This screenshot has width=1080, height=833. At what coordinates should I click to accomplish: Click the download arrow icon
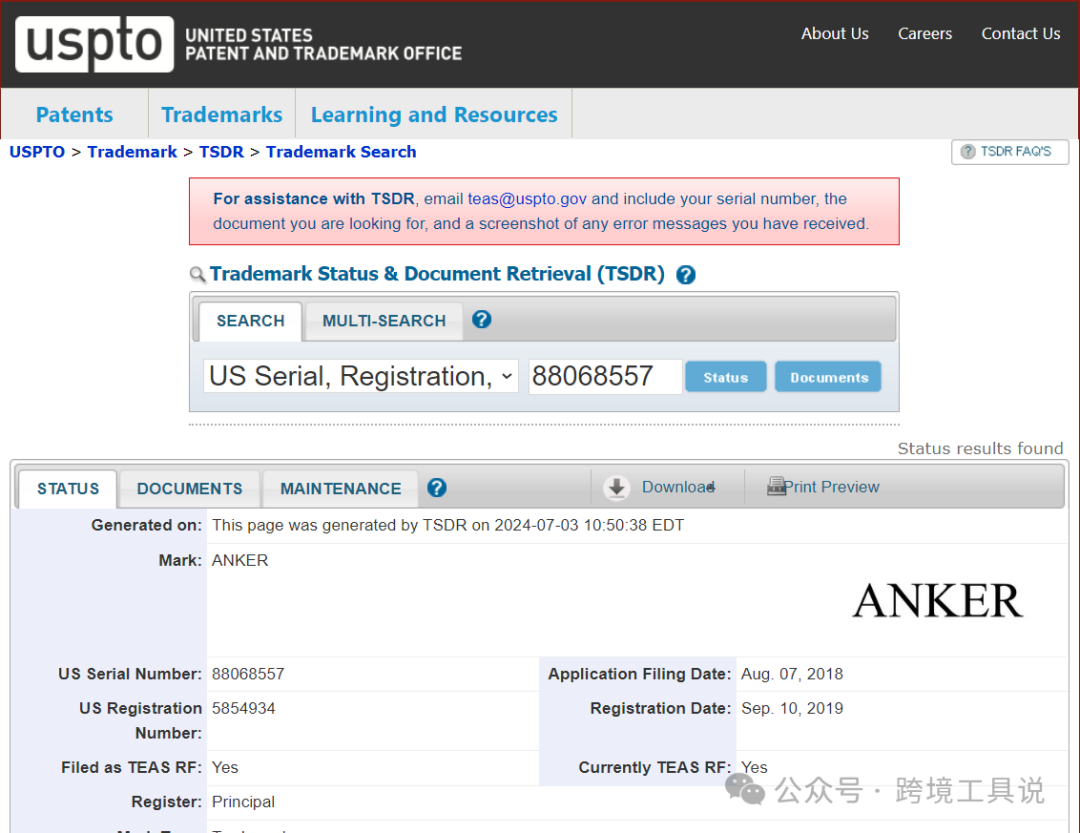click(616, 487)
